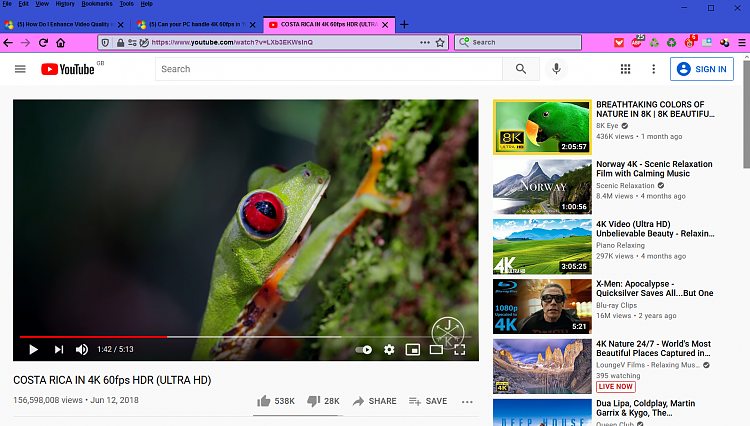Click the Pocket extension icon
This screenshot has width=750, height=426.
pos(619,43)
